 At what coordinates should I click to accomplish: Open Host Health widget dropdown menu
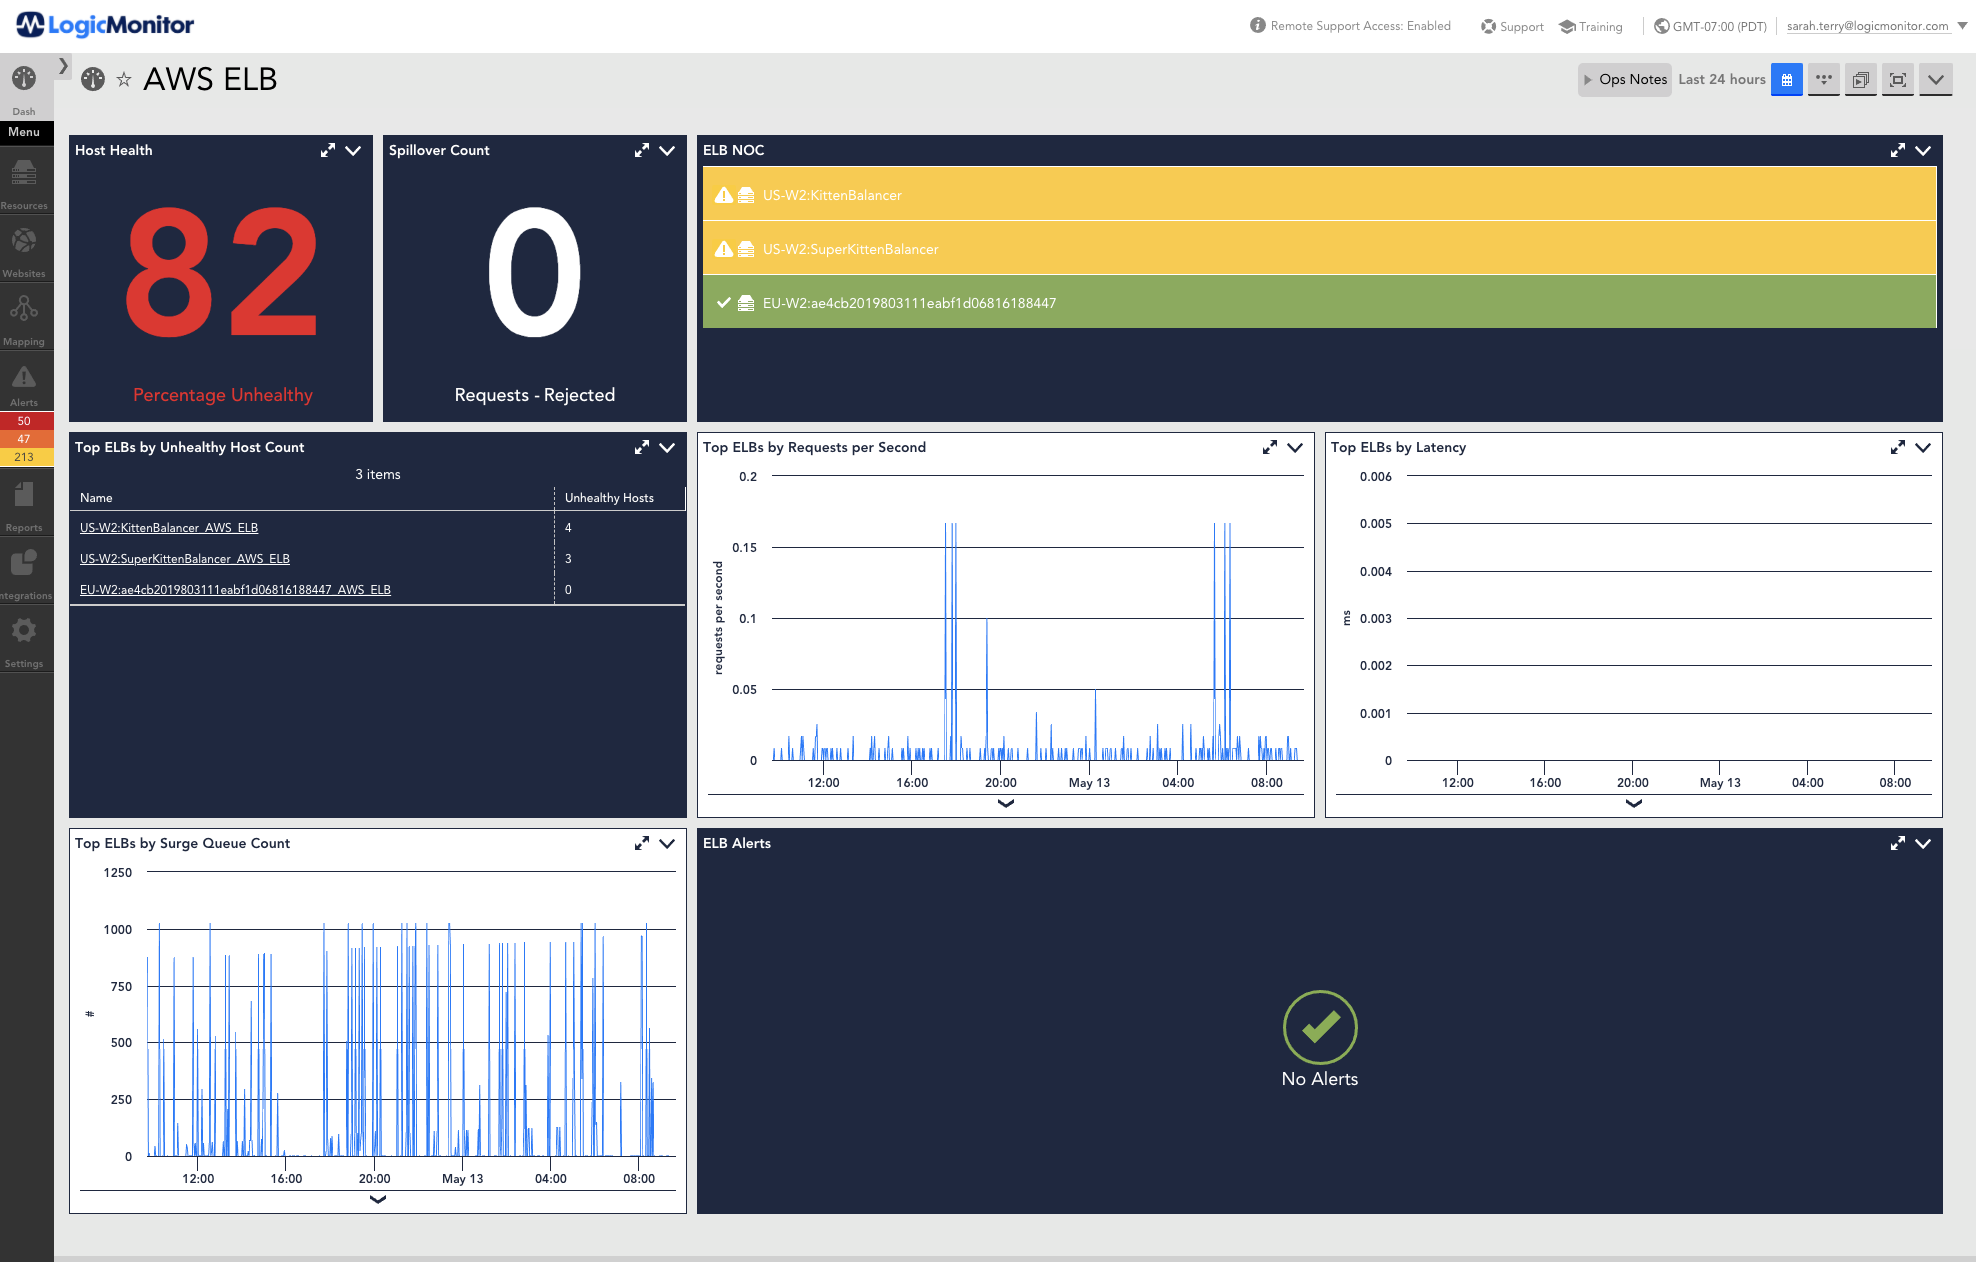pyautogui.click(x=353, y=150)
